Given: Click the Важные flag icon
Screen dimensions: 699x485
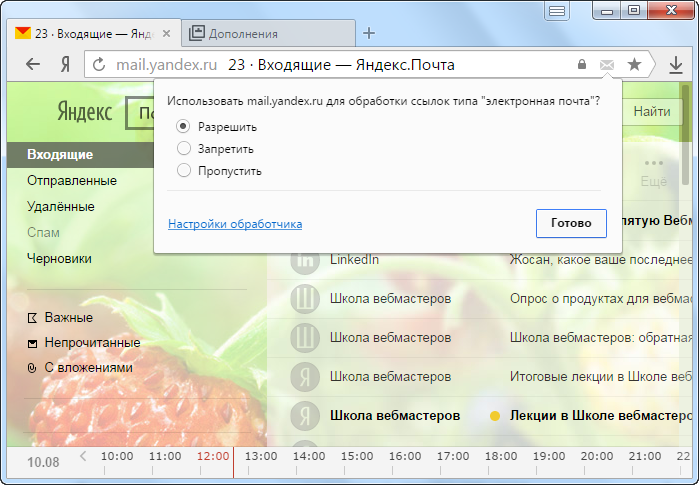Looking at the screenshot, I should tap(32, 318).
